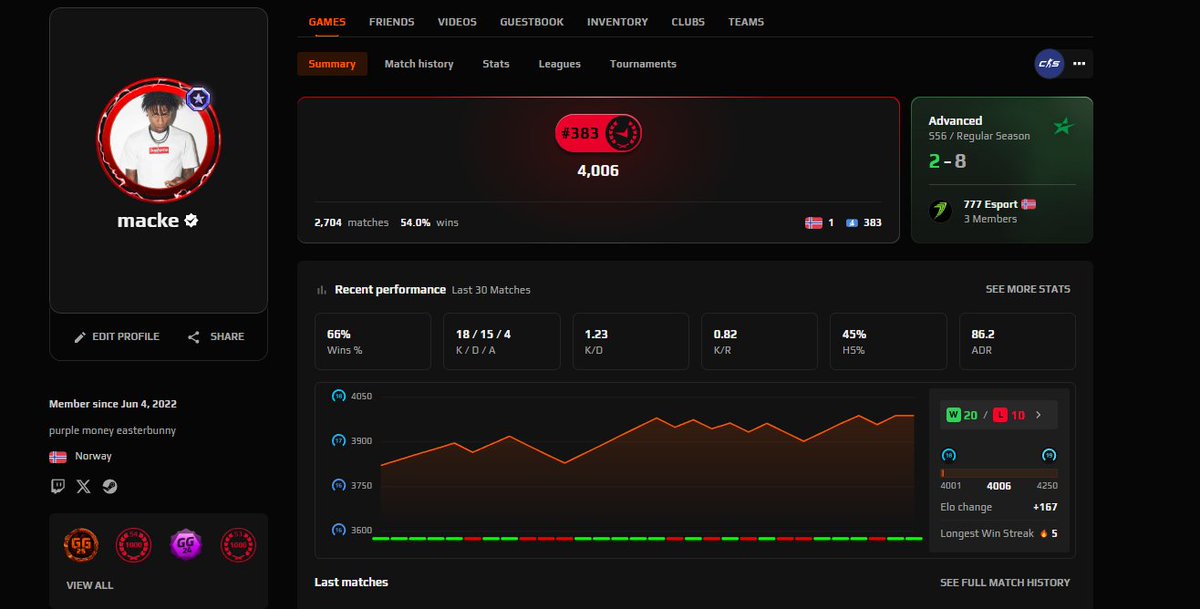Click the 66% Wins % stat card

pyautogui.click(x=373, y=342)
